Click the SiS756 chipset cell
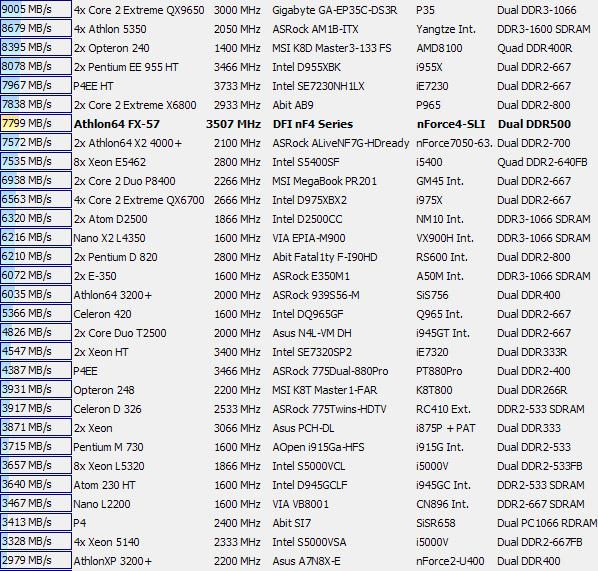Viewport: 598px width, 571px height. click(432, 295)
